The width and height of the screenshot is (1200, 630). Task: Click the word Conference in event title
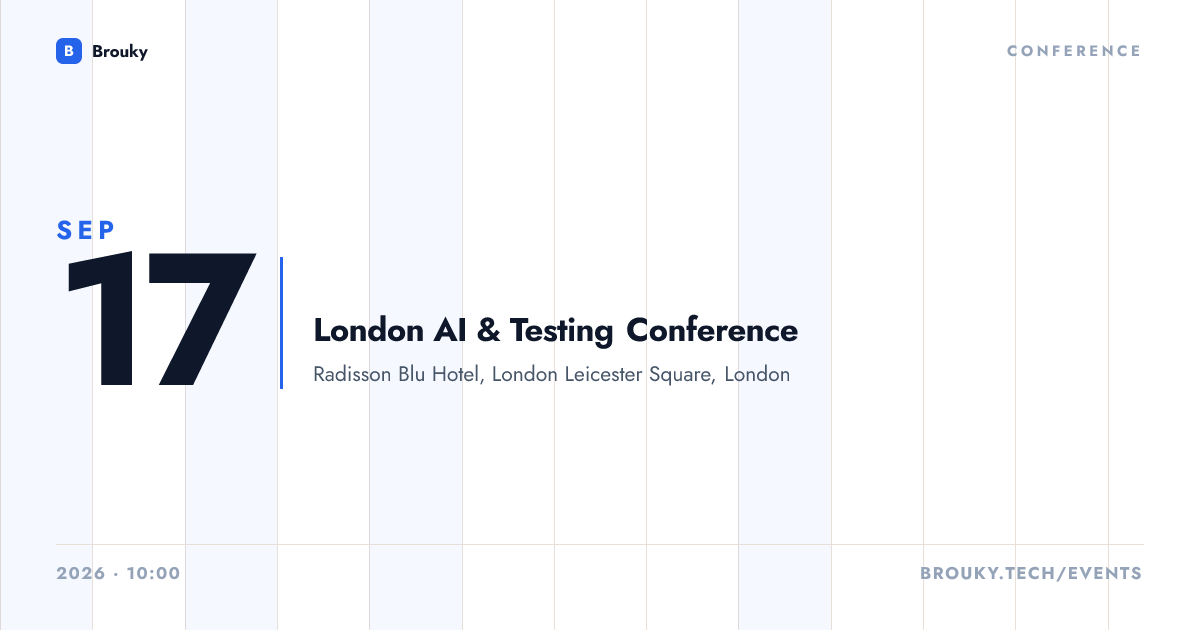tap(713, 330)
